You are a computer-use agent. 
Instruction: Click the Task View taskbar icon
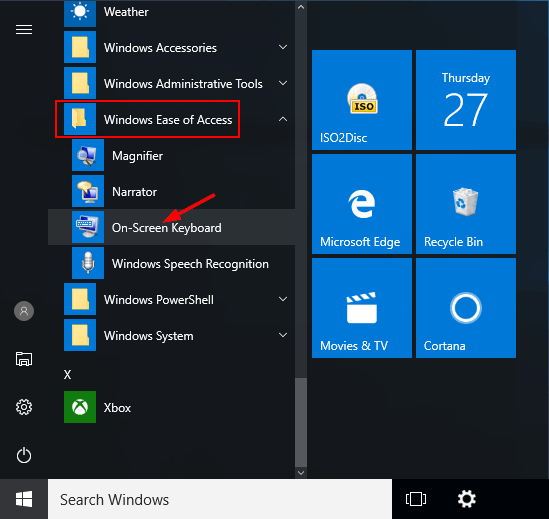pos(416,499)
